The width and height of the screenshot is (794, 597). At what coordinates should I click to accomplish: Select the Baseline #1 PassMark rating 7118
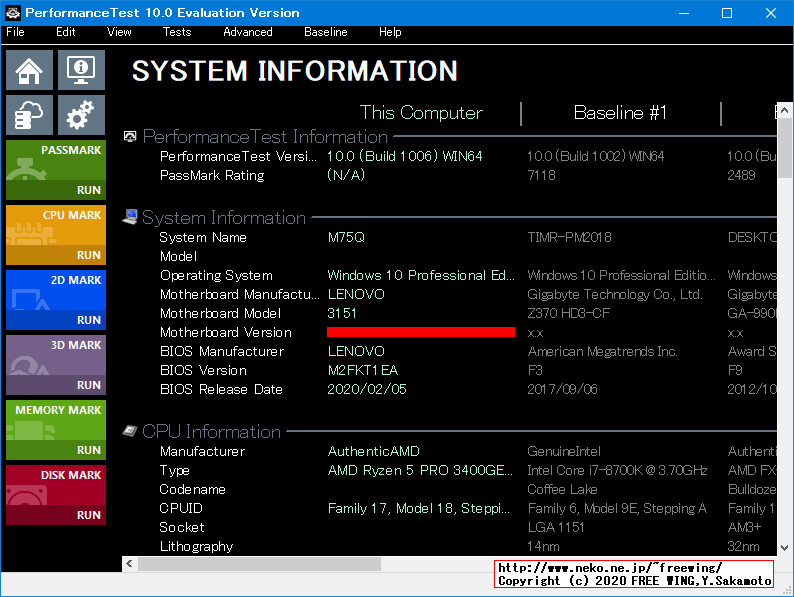[x=541, y=175]
